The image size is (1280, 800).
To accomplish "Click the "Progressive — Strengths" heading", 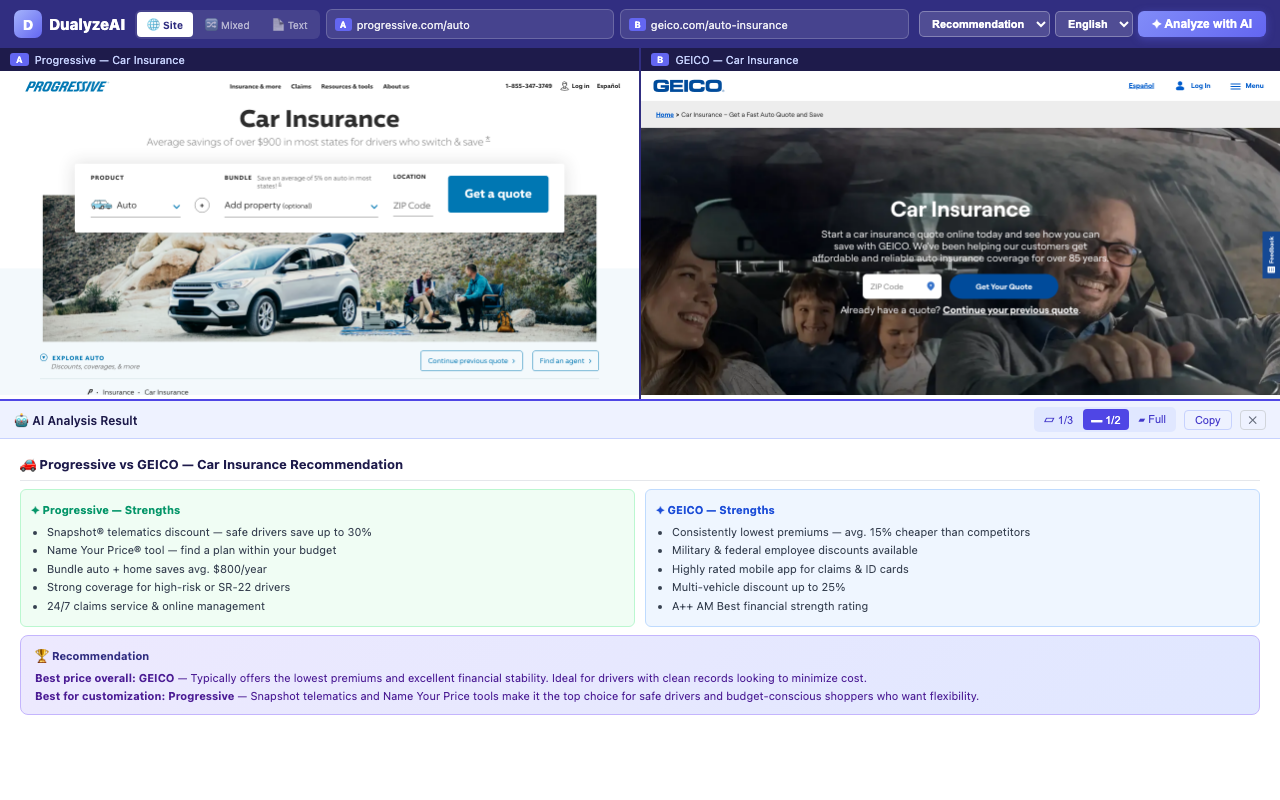I will coord(105,510).
